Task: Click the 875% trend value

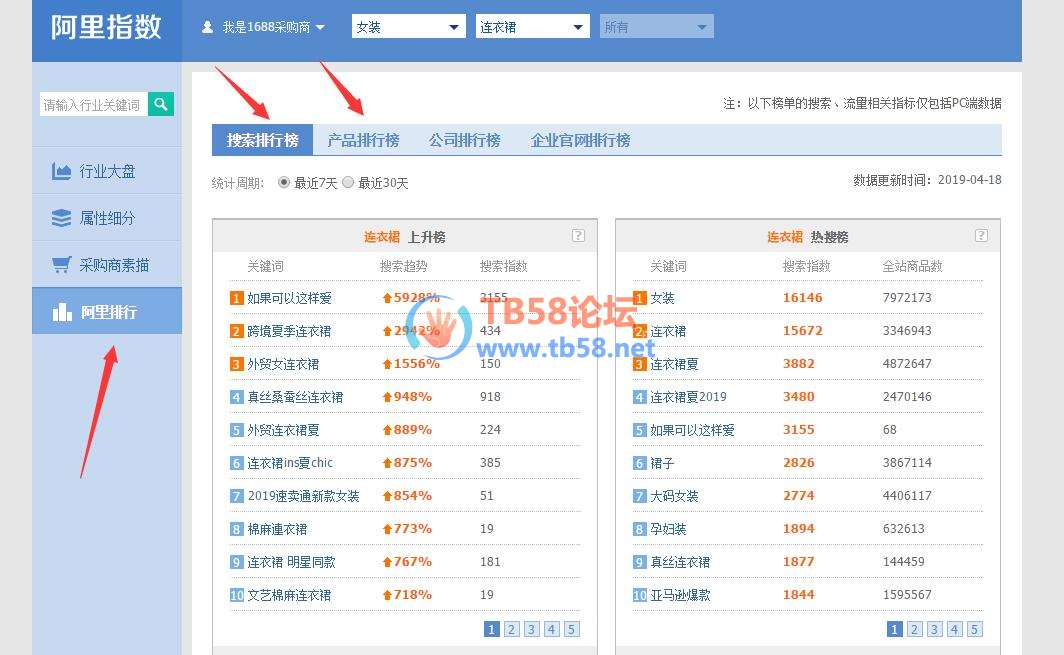Action: point(413,462)
